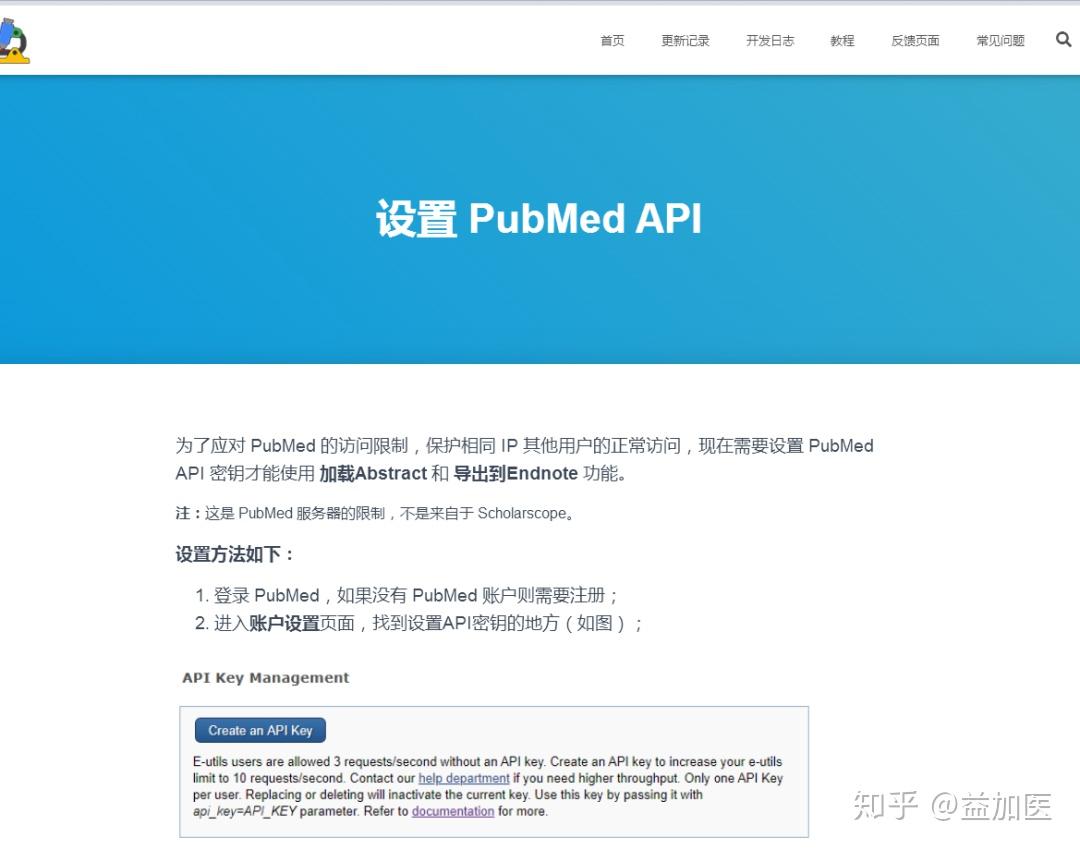Image resolution: width=1080 pixels, height=850 pixels.
Task: Click the 设置 PubMed API page title
Action: coord(539,218)
